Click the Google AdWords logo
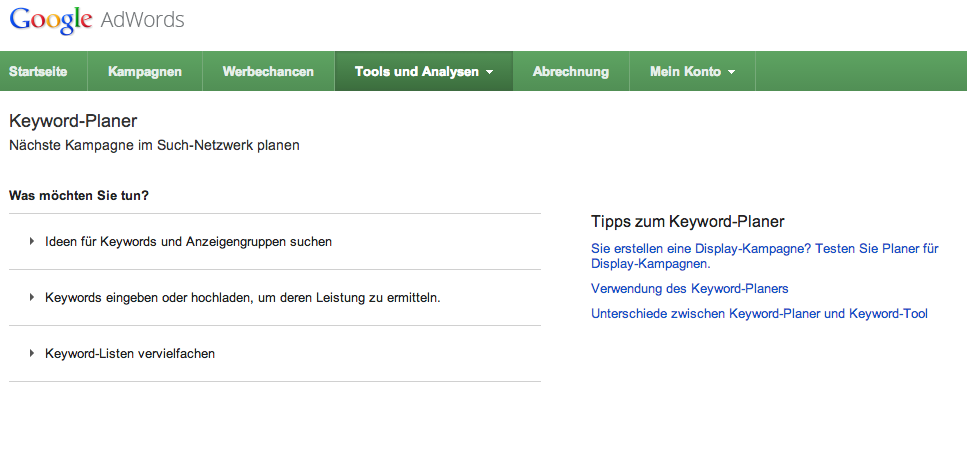 [x=97, y=20]
